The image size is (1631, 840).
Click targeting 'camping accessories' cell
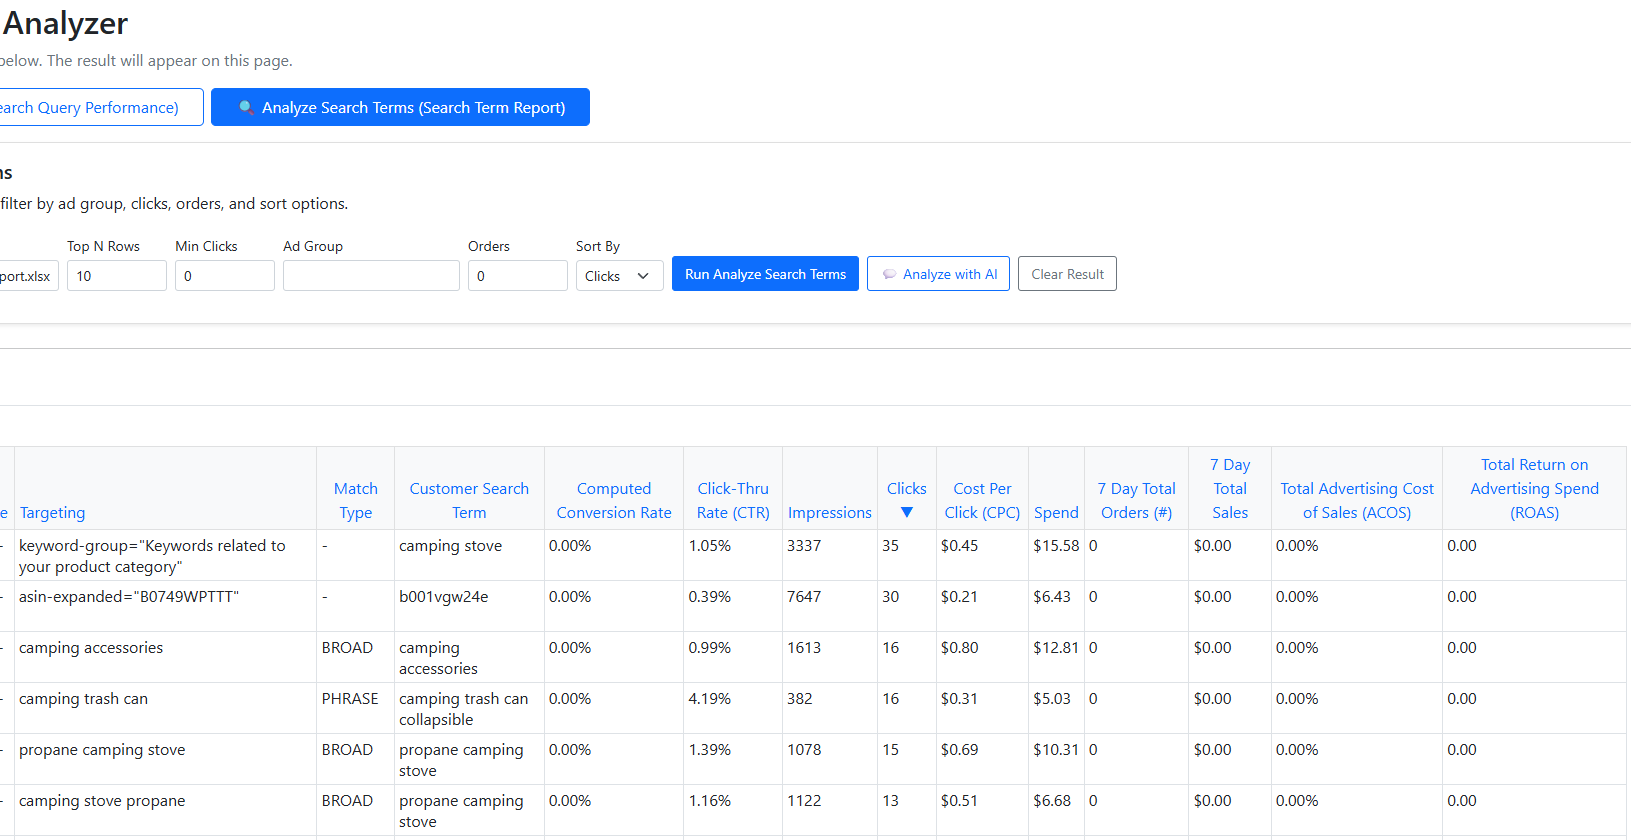point(165,657)
